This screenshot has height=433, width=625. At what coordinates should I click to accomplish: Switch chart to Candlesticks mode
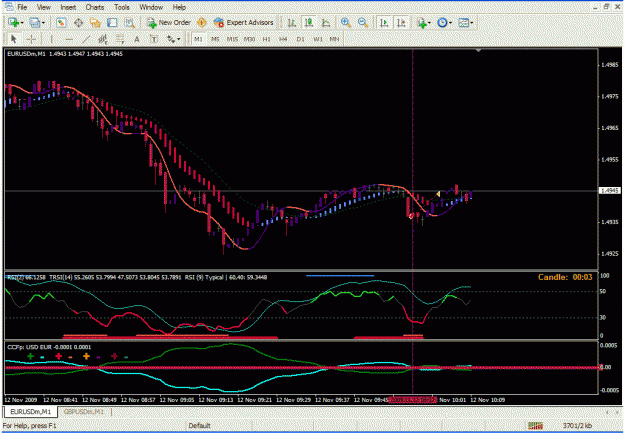(309, 23)
